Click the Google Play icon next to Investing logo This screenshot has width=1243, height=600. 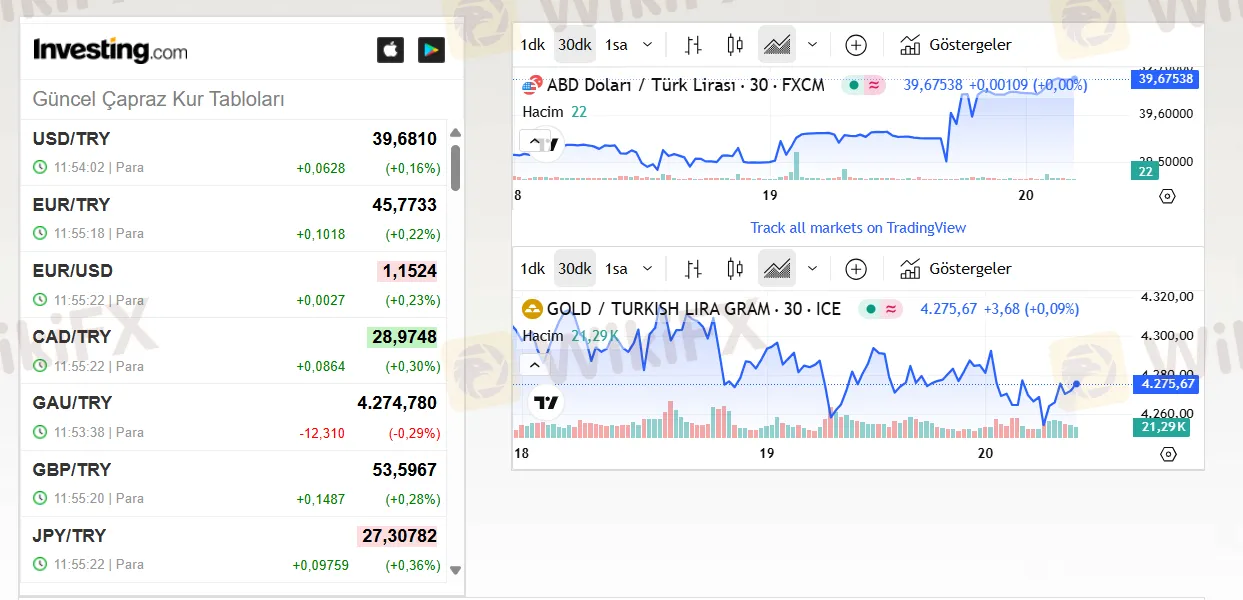point(431,48)
